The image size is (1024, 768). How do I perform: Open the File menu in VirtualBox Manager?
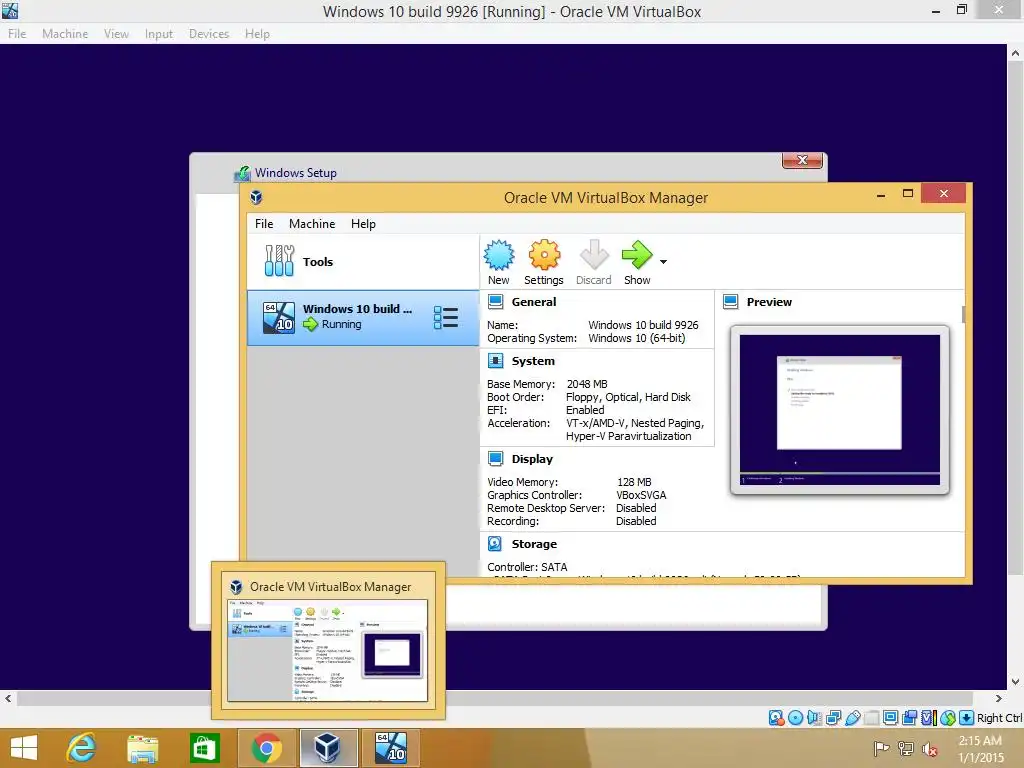[264, 224]
